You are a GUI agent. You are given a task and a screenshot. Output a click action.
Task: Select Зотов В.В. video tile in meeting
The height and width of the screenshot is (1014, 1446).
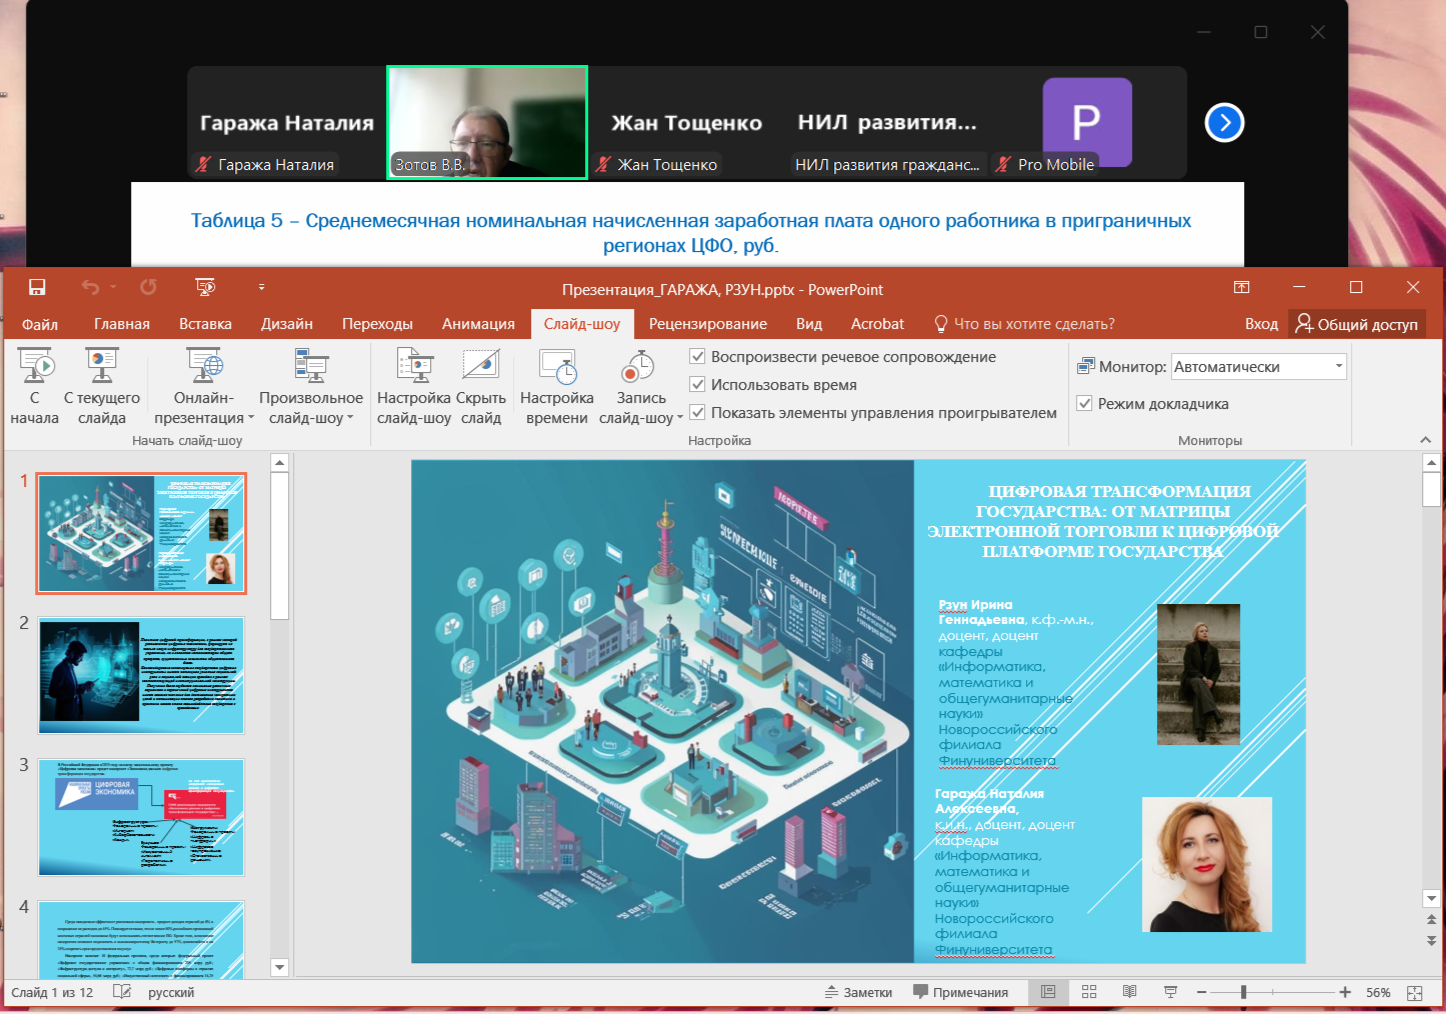[487, 122]
